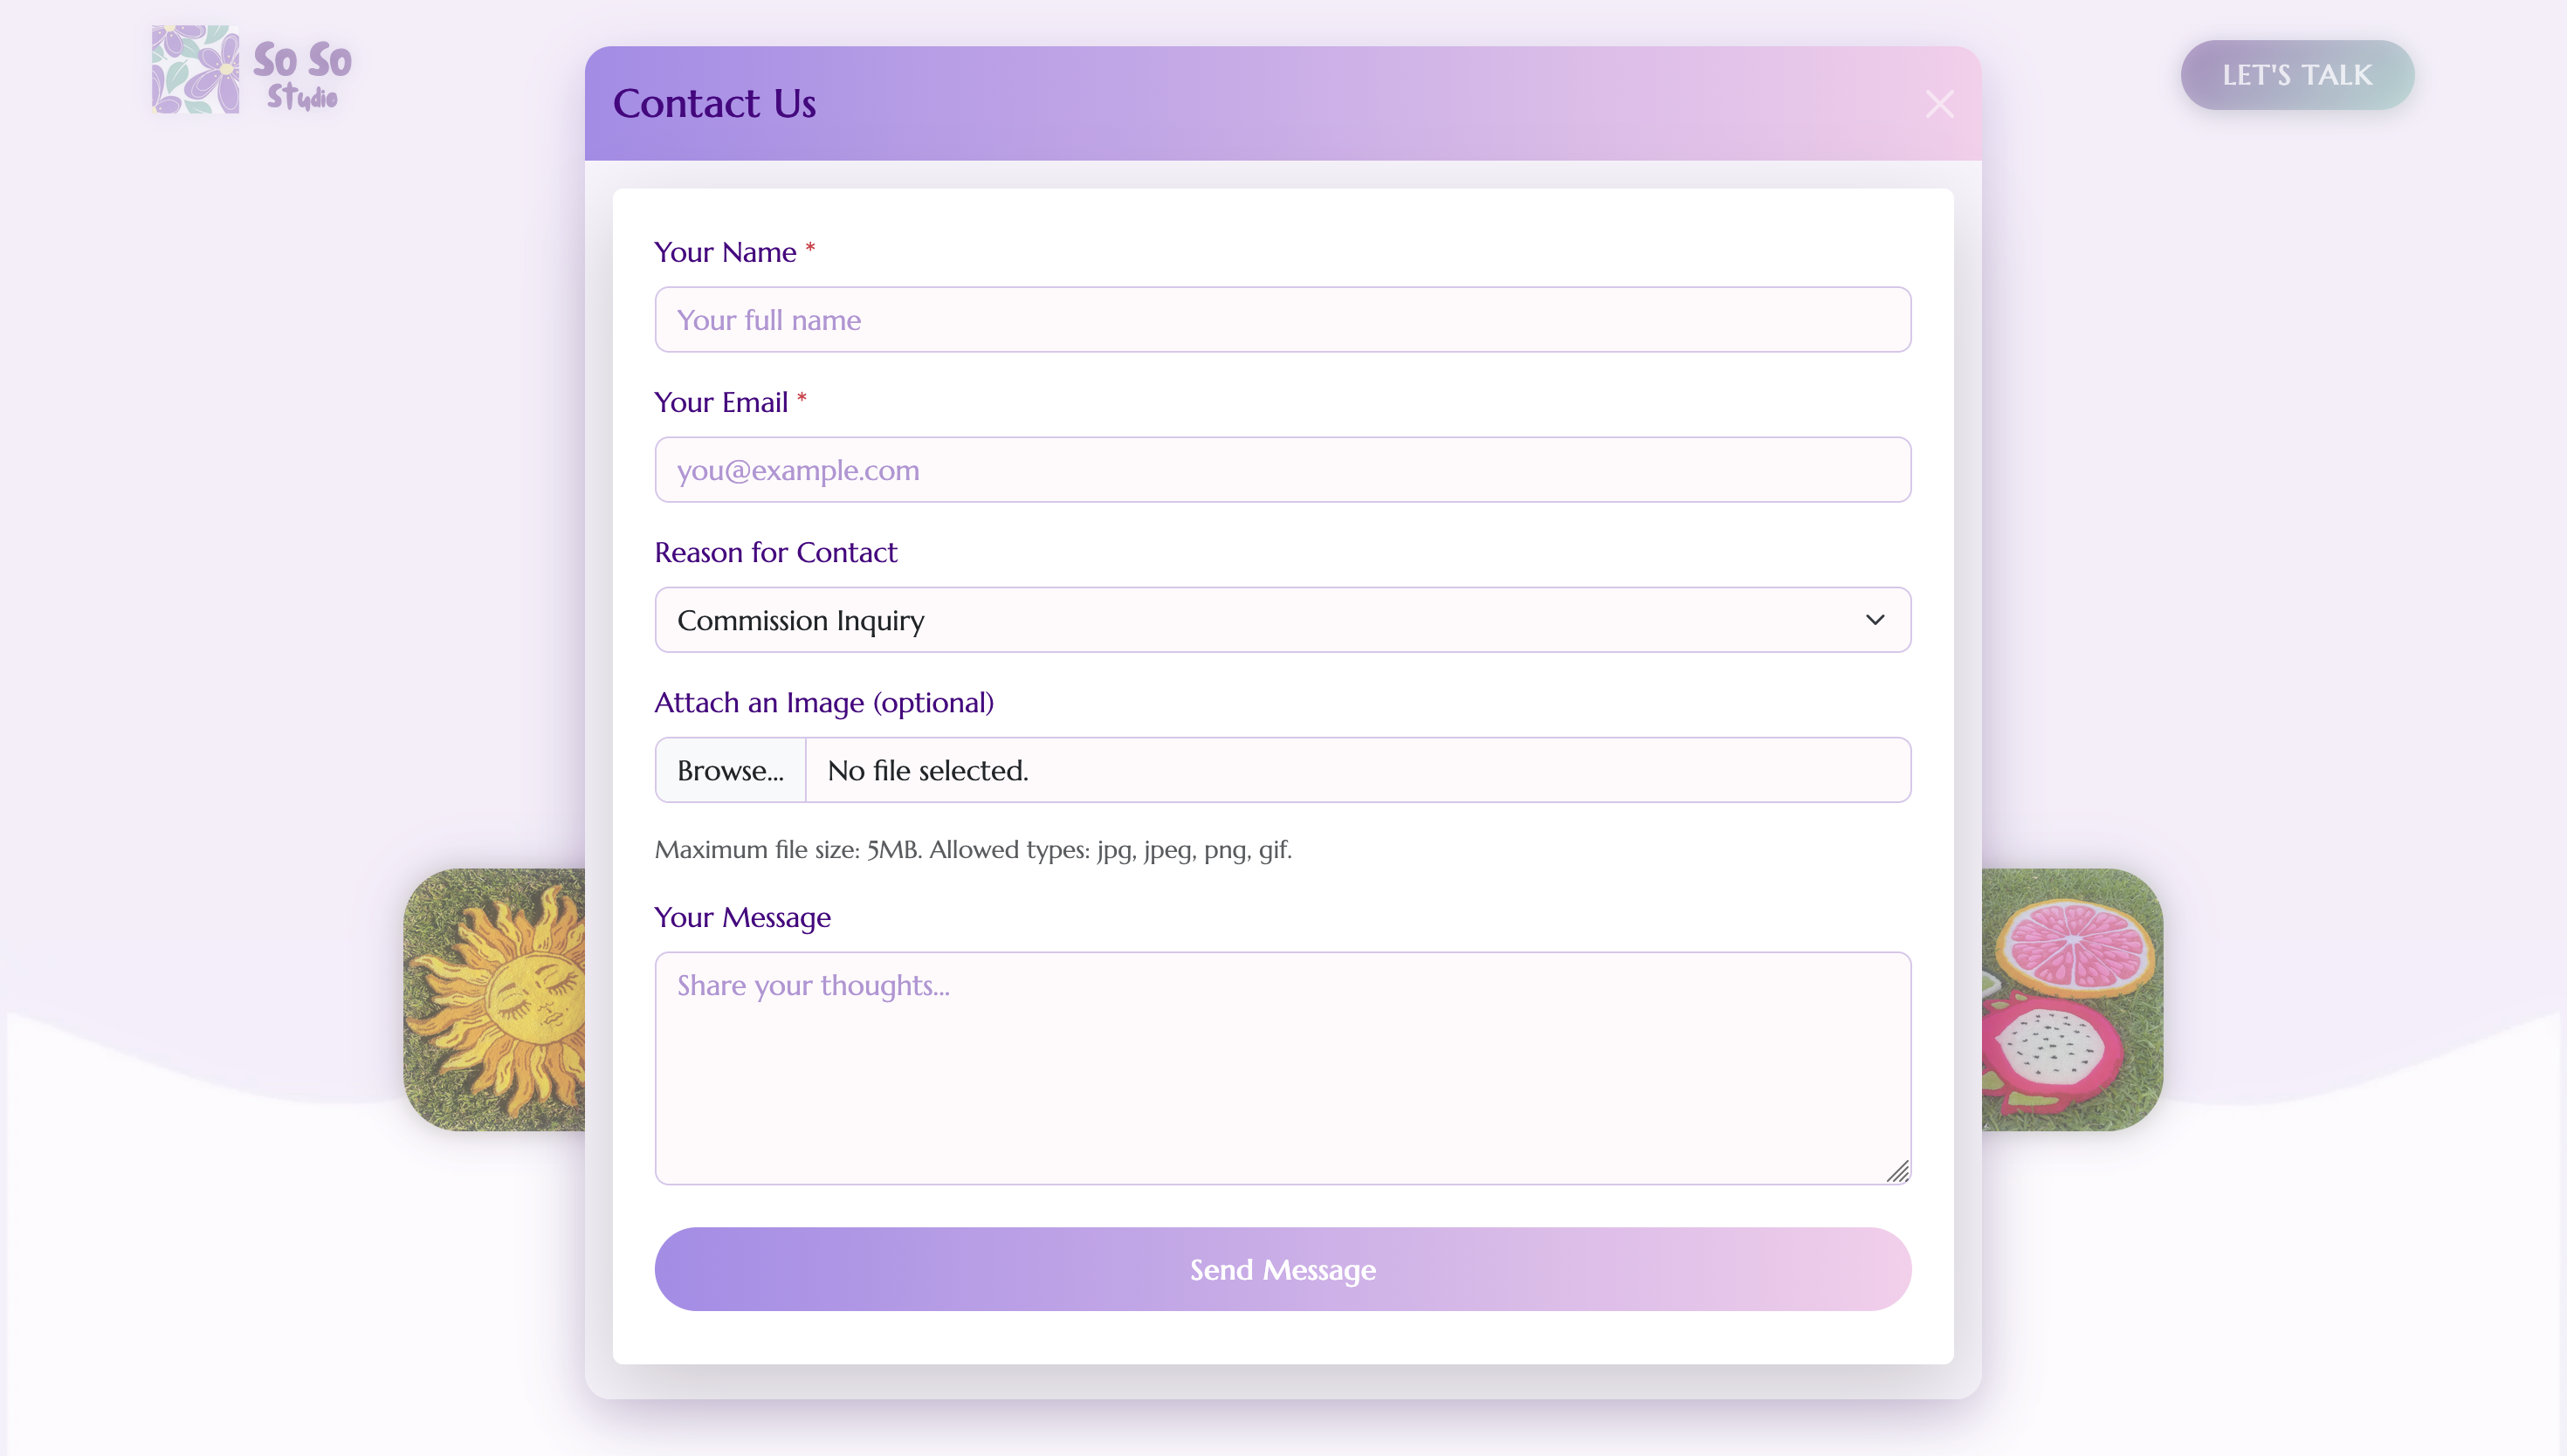
Task: Close the Contact Us dialog
Action: pyautogui.click(x=1939, y=104)
